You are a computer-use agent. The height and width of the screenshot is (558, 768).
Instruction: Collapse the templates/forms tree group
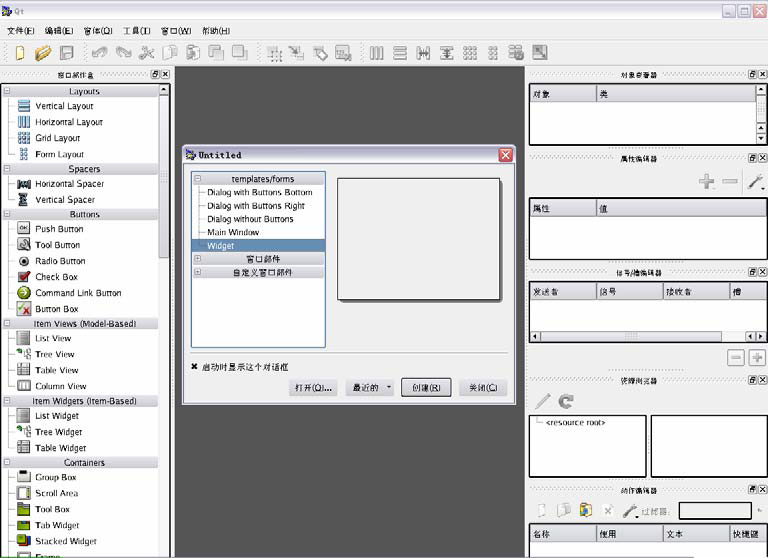[x=198, y=179]
